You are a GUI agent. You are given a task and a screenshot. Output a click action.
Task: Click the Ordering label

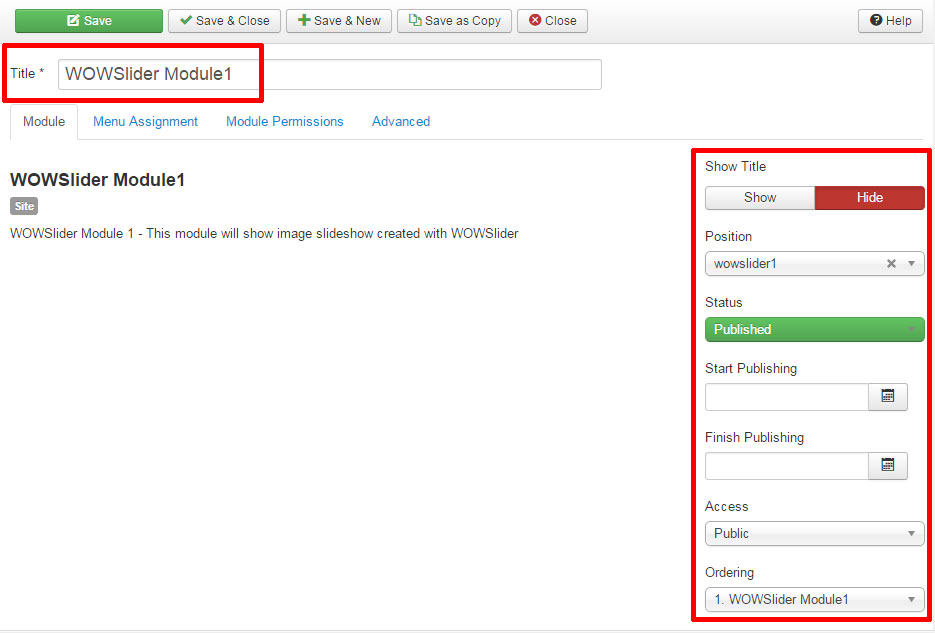[x=729, y=573]
